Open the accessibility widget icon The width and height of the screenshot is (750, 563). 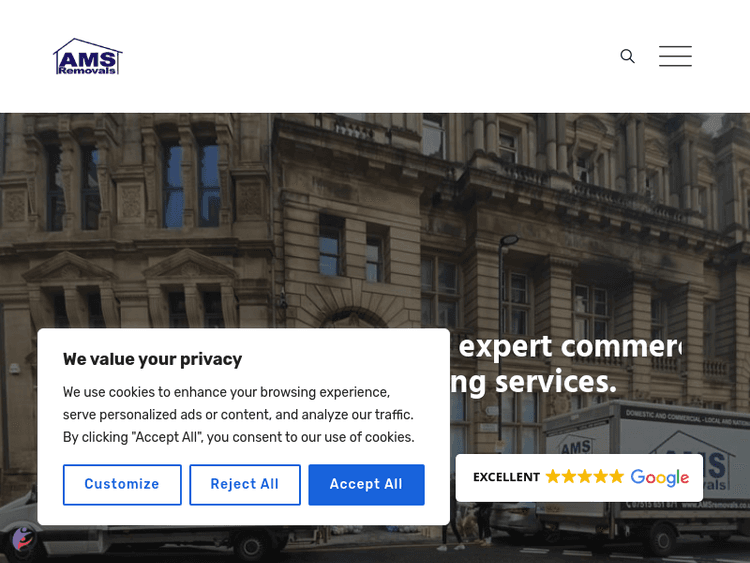pyautogui.click(x=22, y=540)
